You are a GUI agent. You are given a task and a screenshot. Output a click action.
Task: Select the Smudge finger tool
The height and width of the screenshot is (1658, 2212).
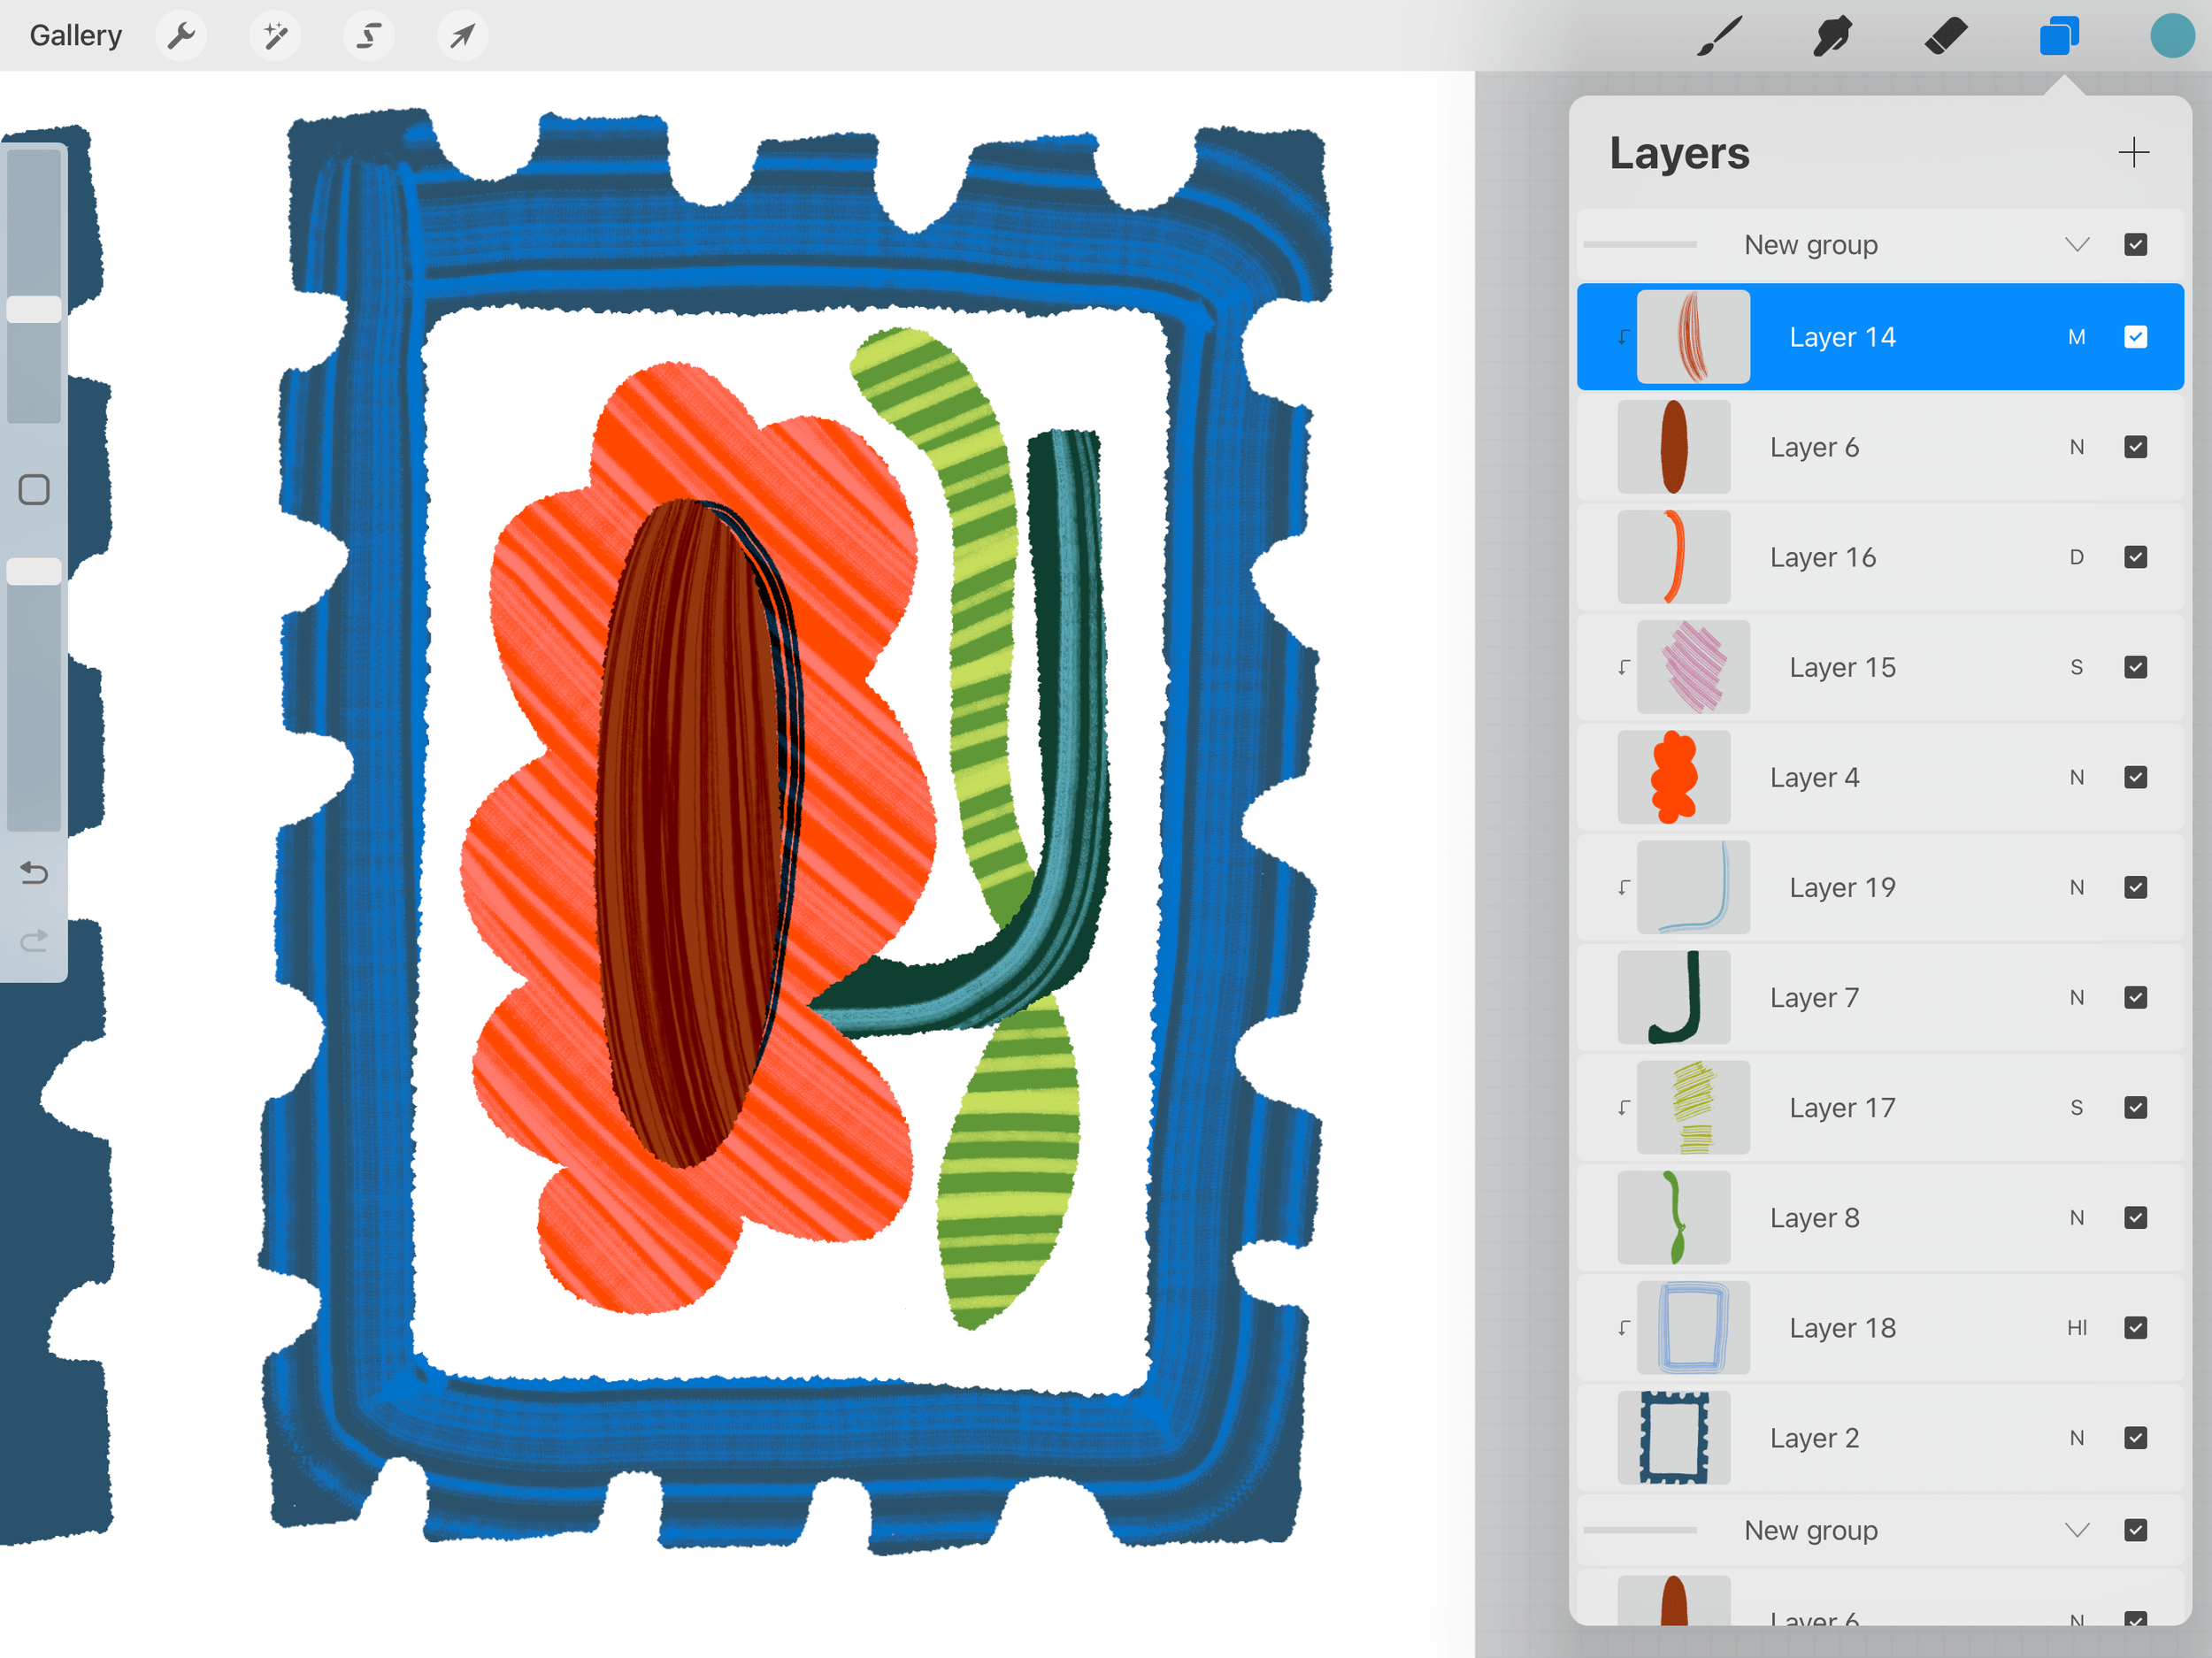point(1832,36)
